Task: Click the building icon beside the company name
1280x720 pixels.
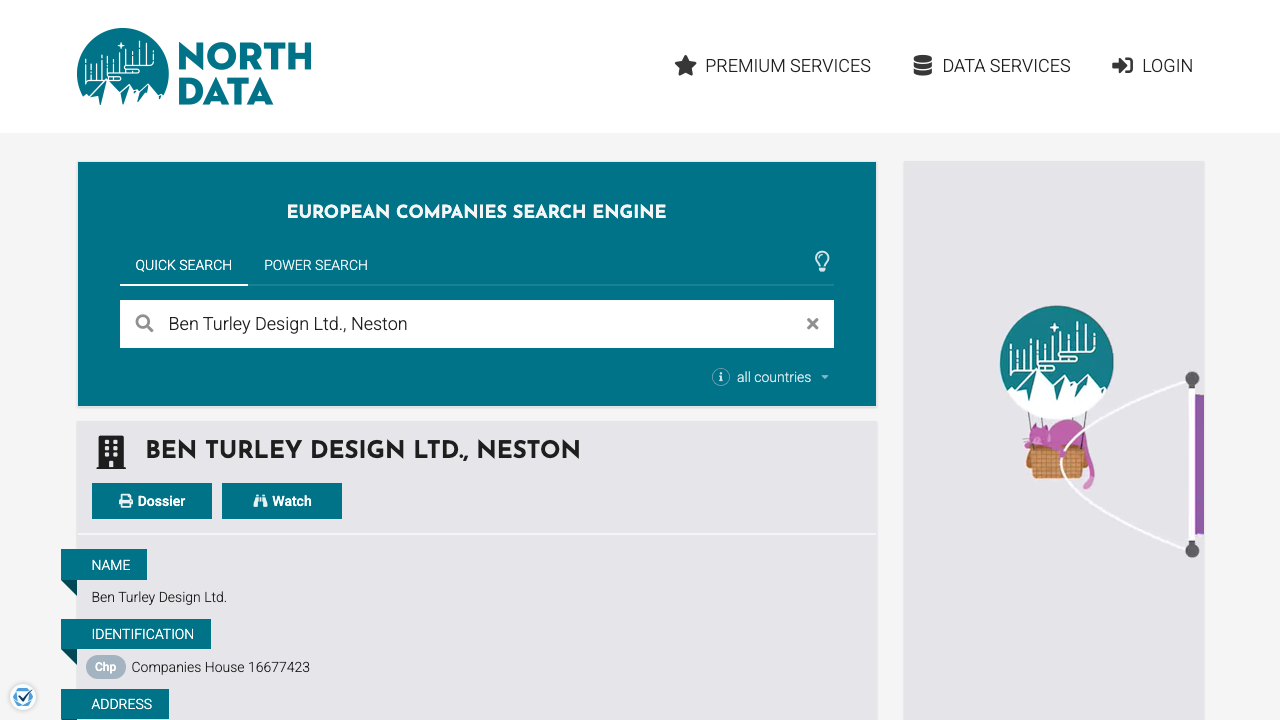Action: [110, 451]
